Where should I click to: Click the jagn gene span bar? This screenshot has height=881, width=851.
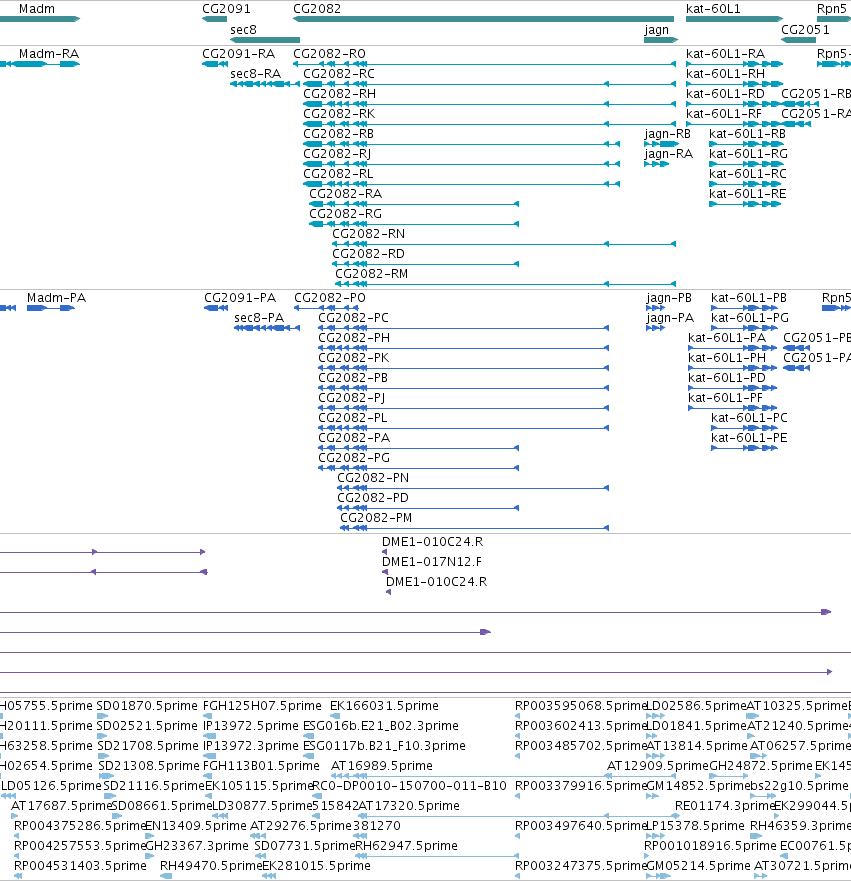(x=661, y=40)
